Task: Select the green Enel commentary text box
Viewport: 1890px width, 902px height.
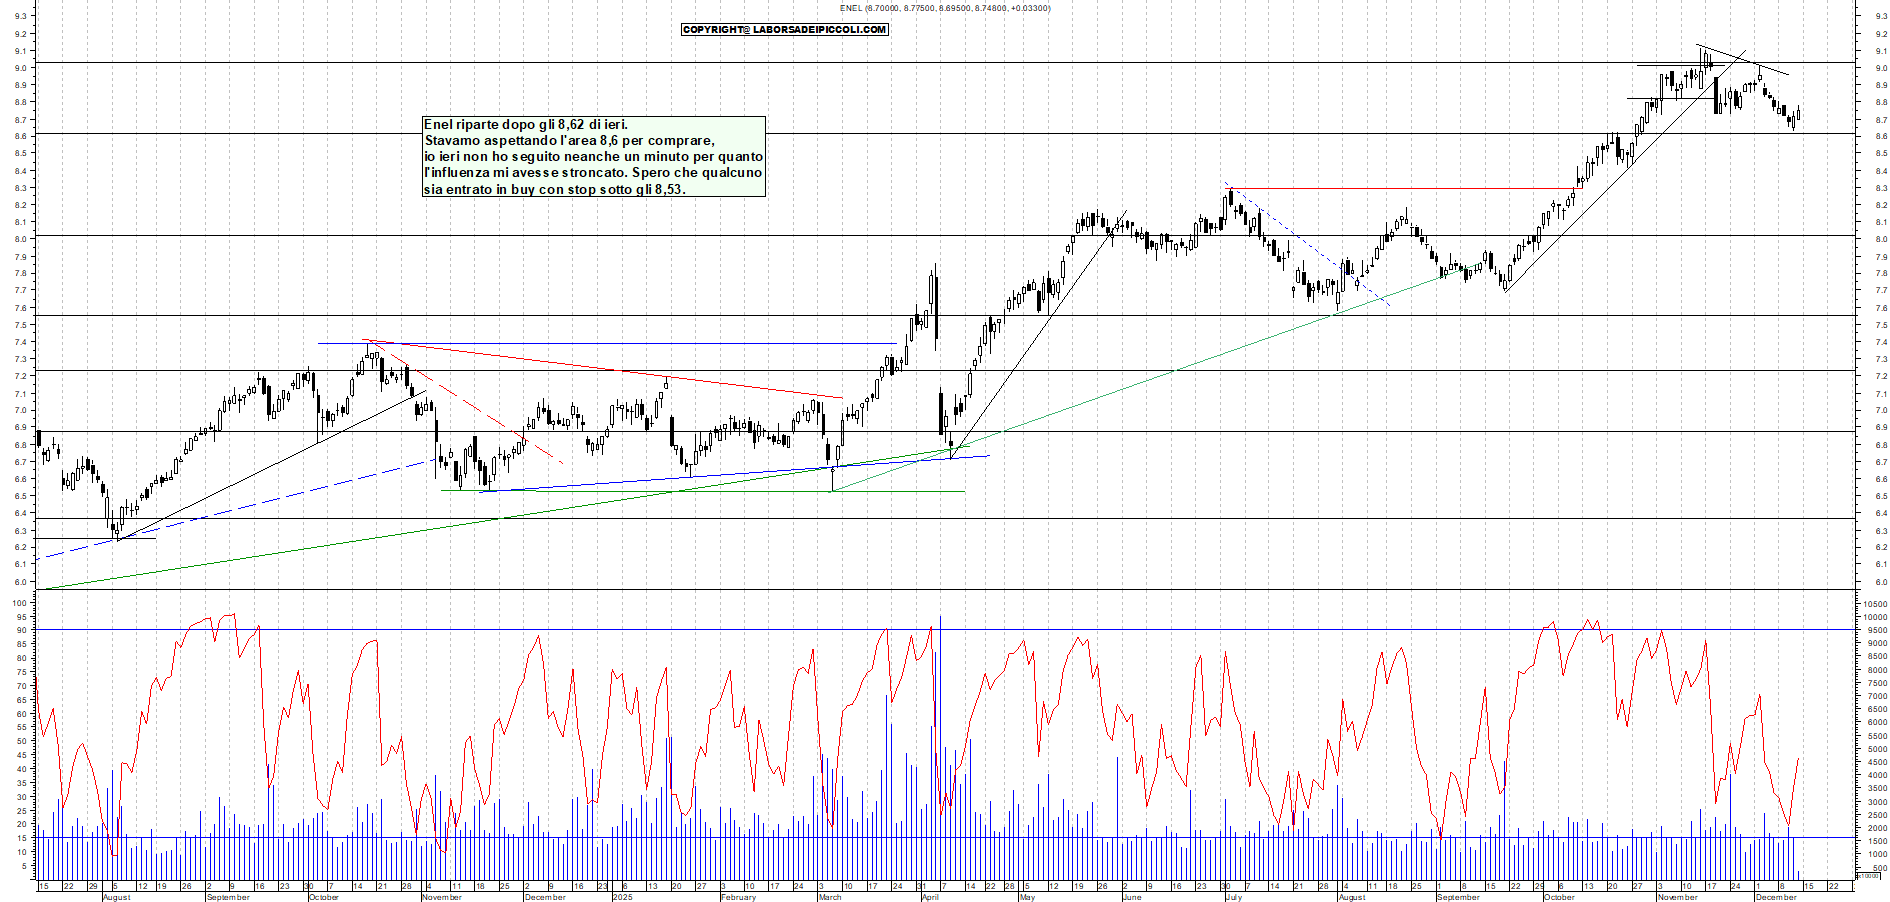Action: click(x=594, y=157)
